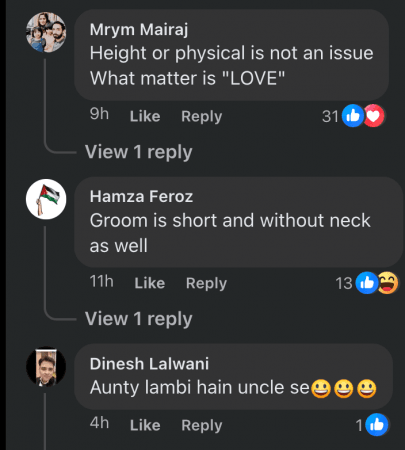
Task: Open the Dinesh Lalwani name link
Action: point(149,364)
